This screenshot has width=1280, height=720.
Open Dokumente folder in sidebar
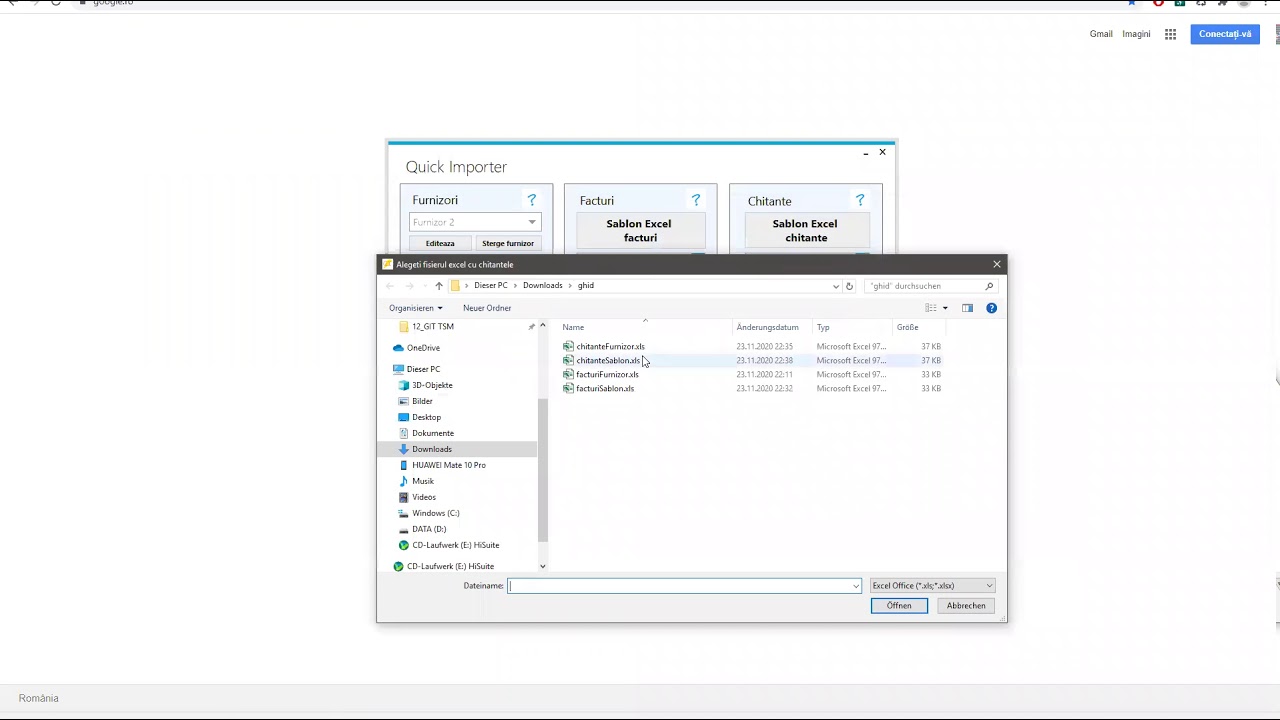click(432, 433)
